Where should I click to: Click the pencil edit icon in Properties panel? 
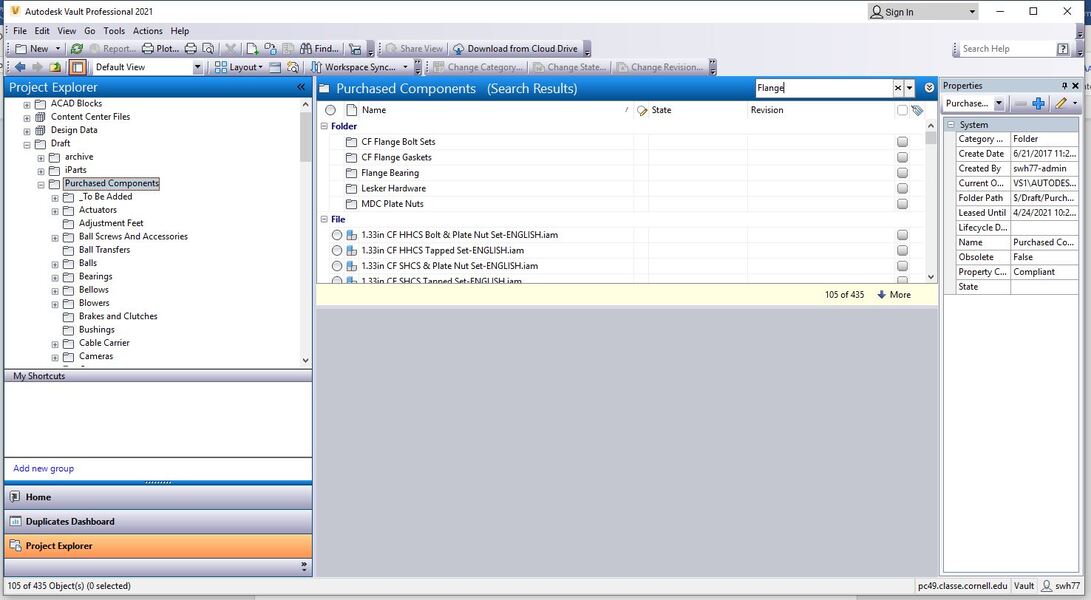click(x=1060, y=103)
